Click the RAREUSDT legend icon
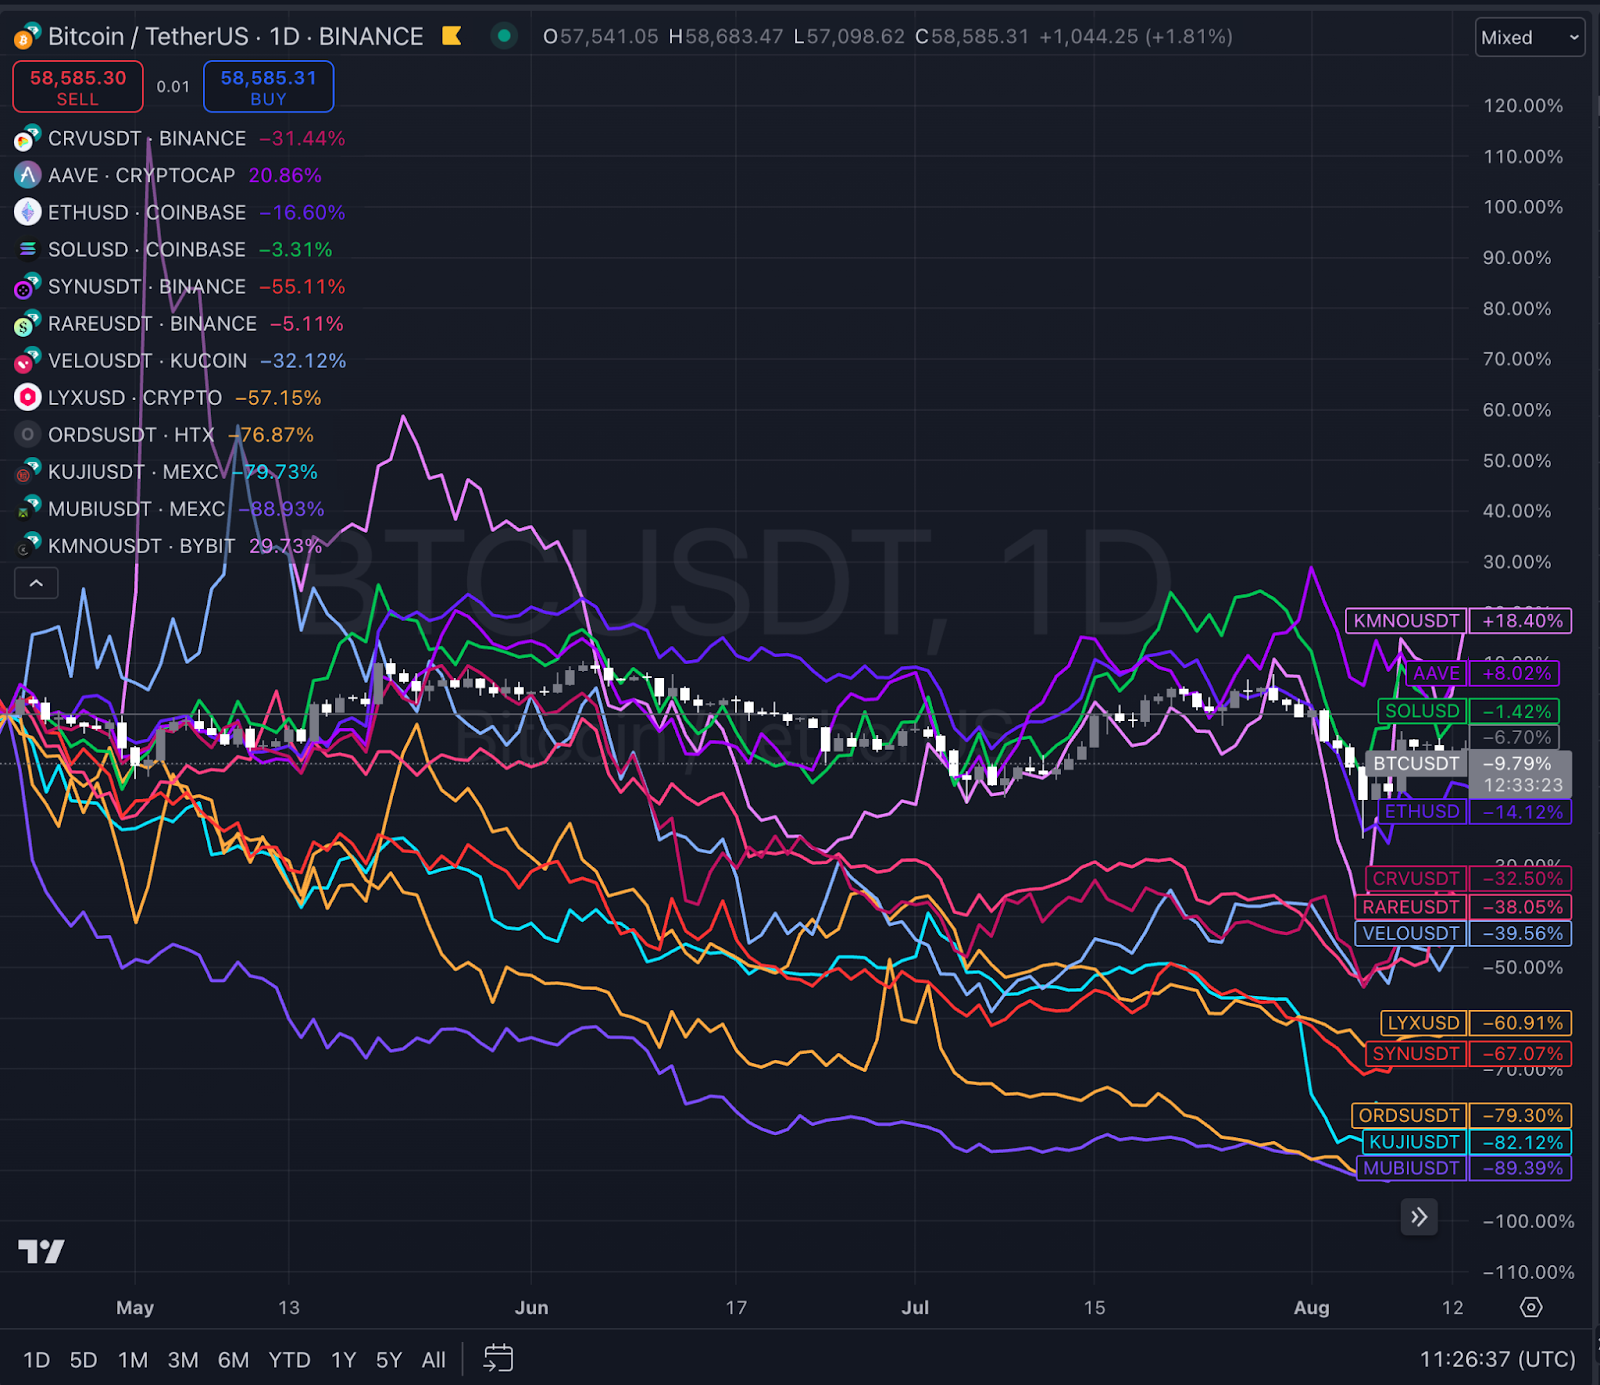 pos(27,324)
